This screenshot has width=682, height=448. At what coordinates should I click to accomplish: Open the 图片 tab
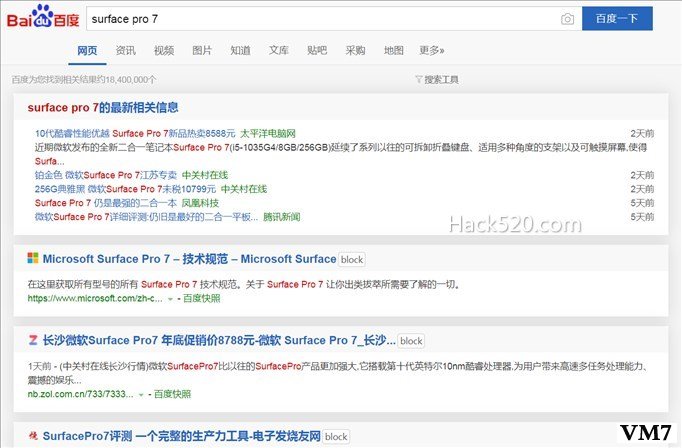(x=202, y=50)
